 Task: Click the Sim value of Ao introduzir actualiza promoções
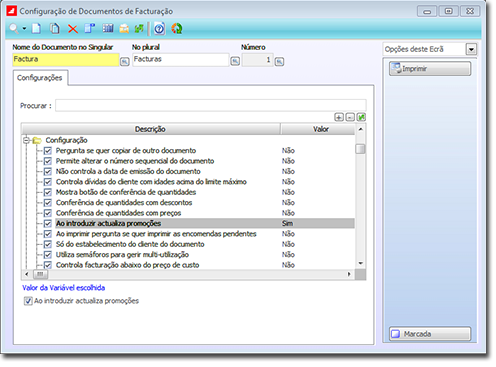[x=287, y=223]
